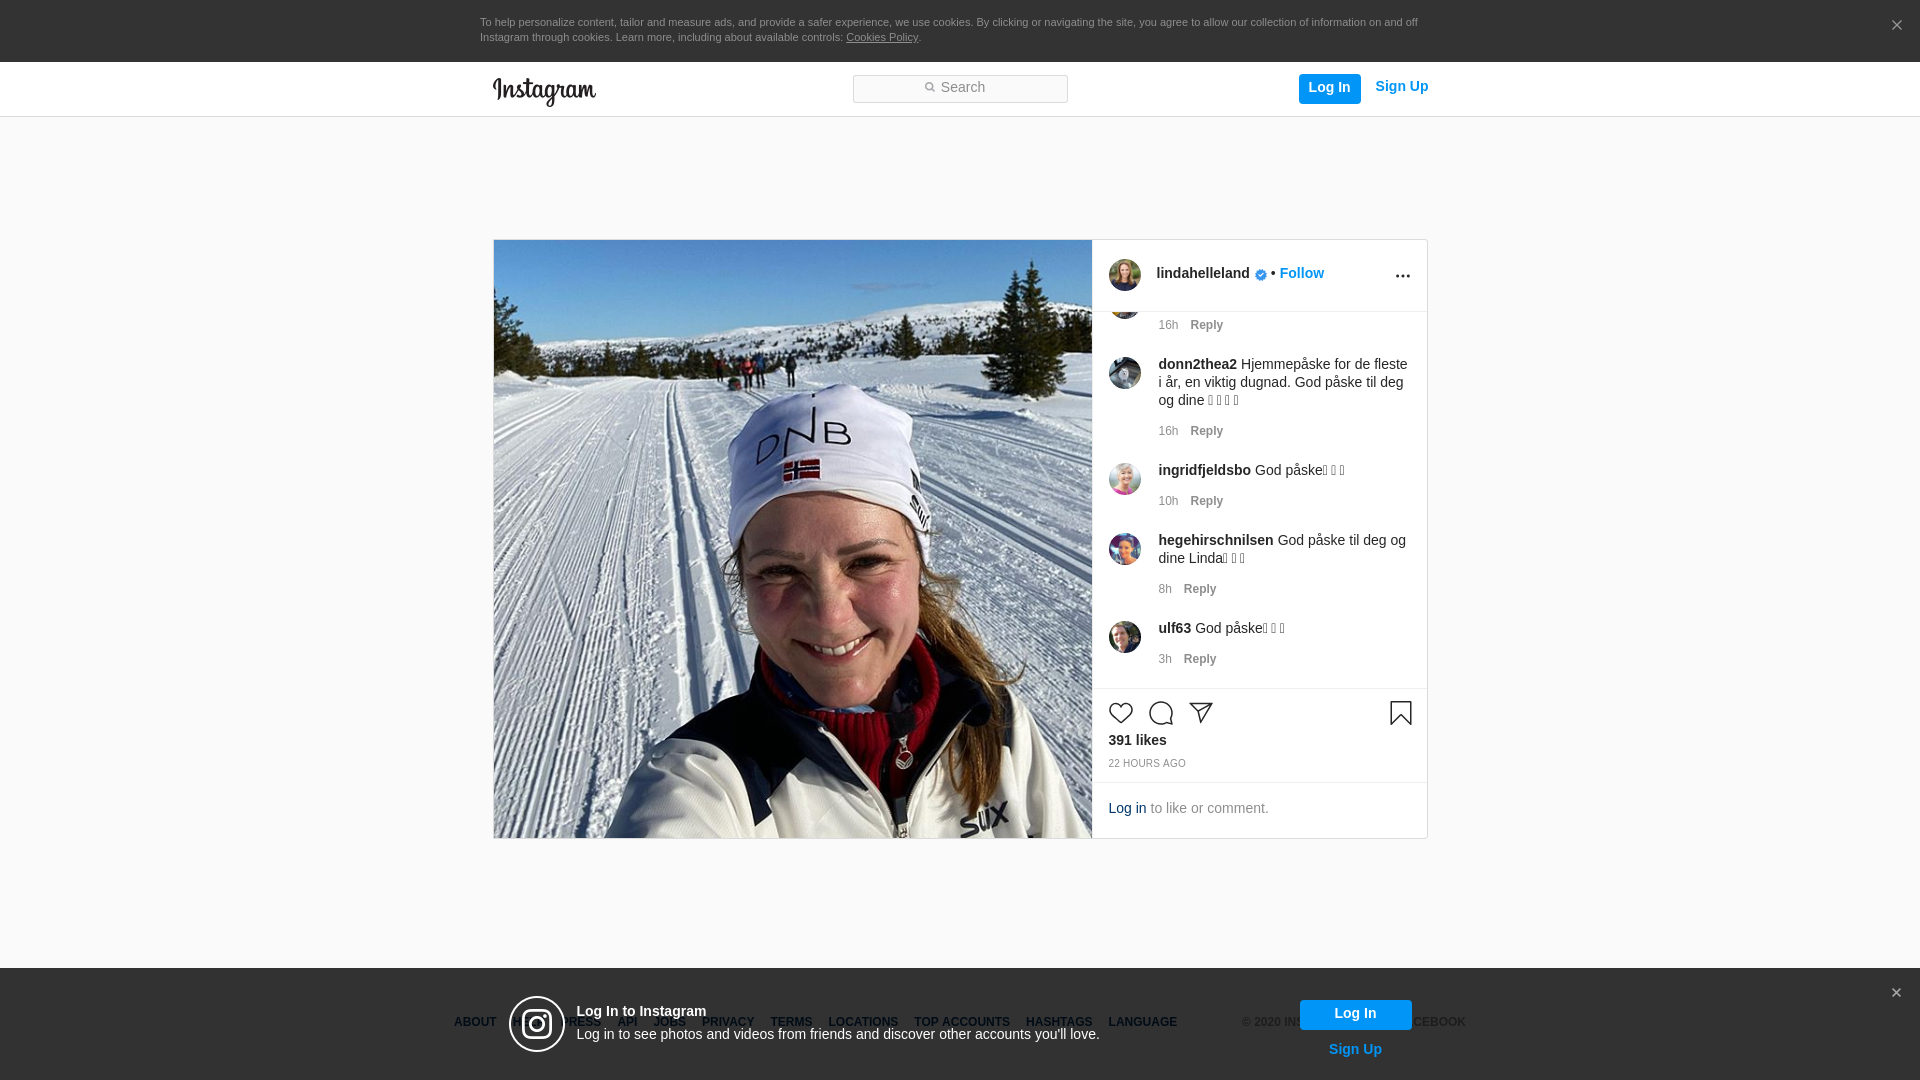Open the TOP ACCOUNTS footer link
The height and width of the screenshot is (1080, 1920).
tap(961, 1022)
